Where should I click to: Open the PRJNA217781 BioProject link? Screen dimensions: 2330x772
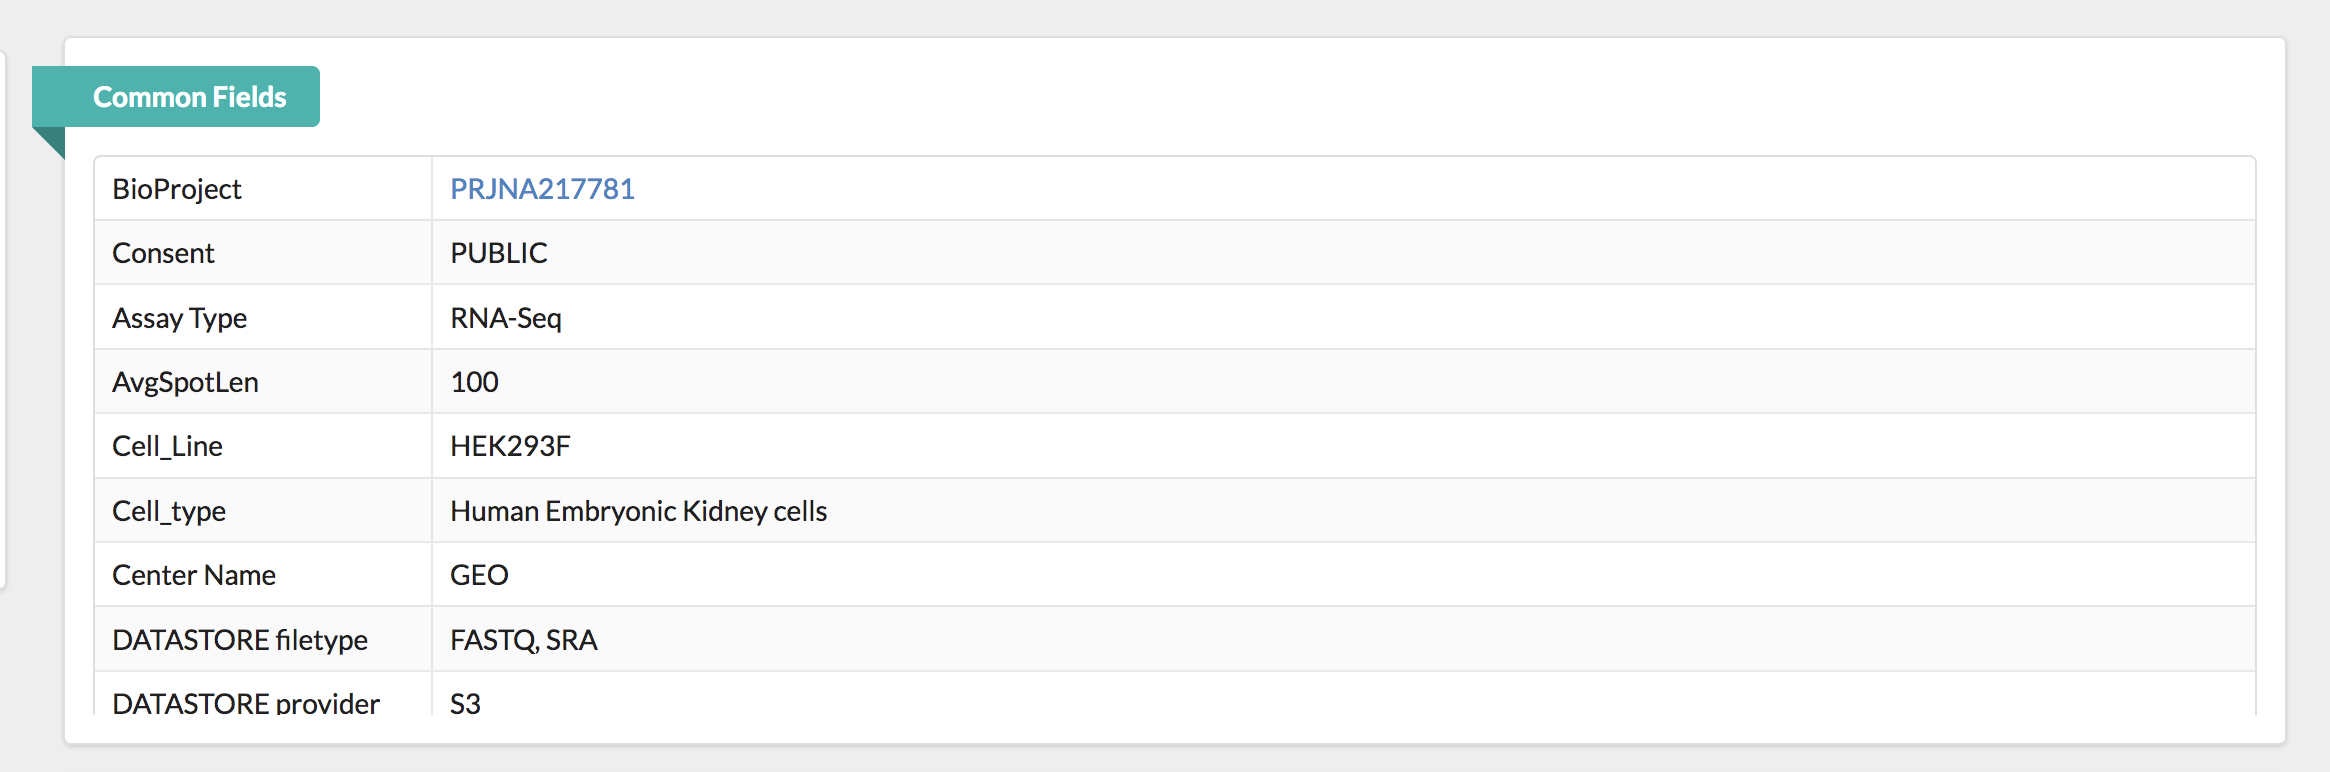pyautogui.click(x=542, y=189)
